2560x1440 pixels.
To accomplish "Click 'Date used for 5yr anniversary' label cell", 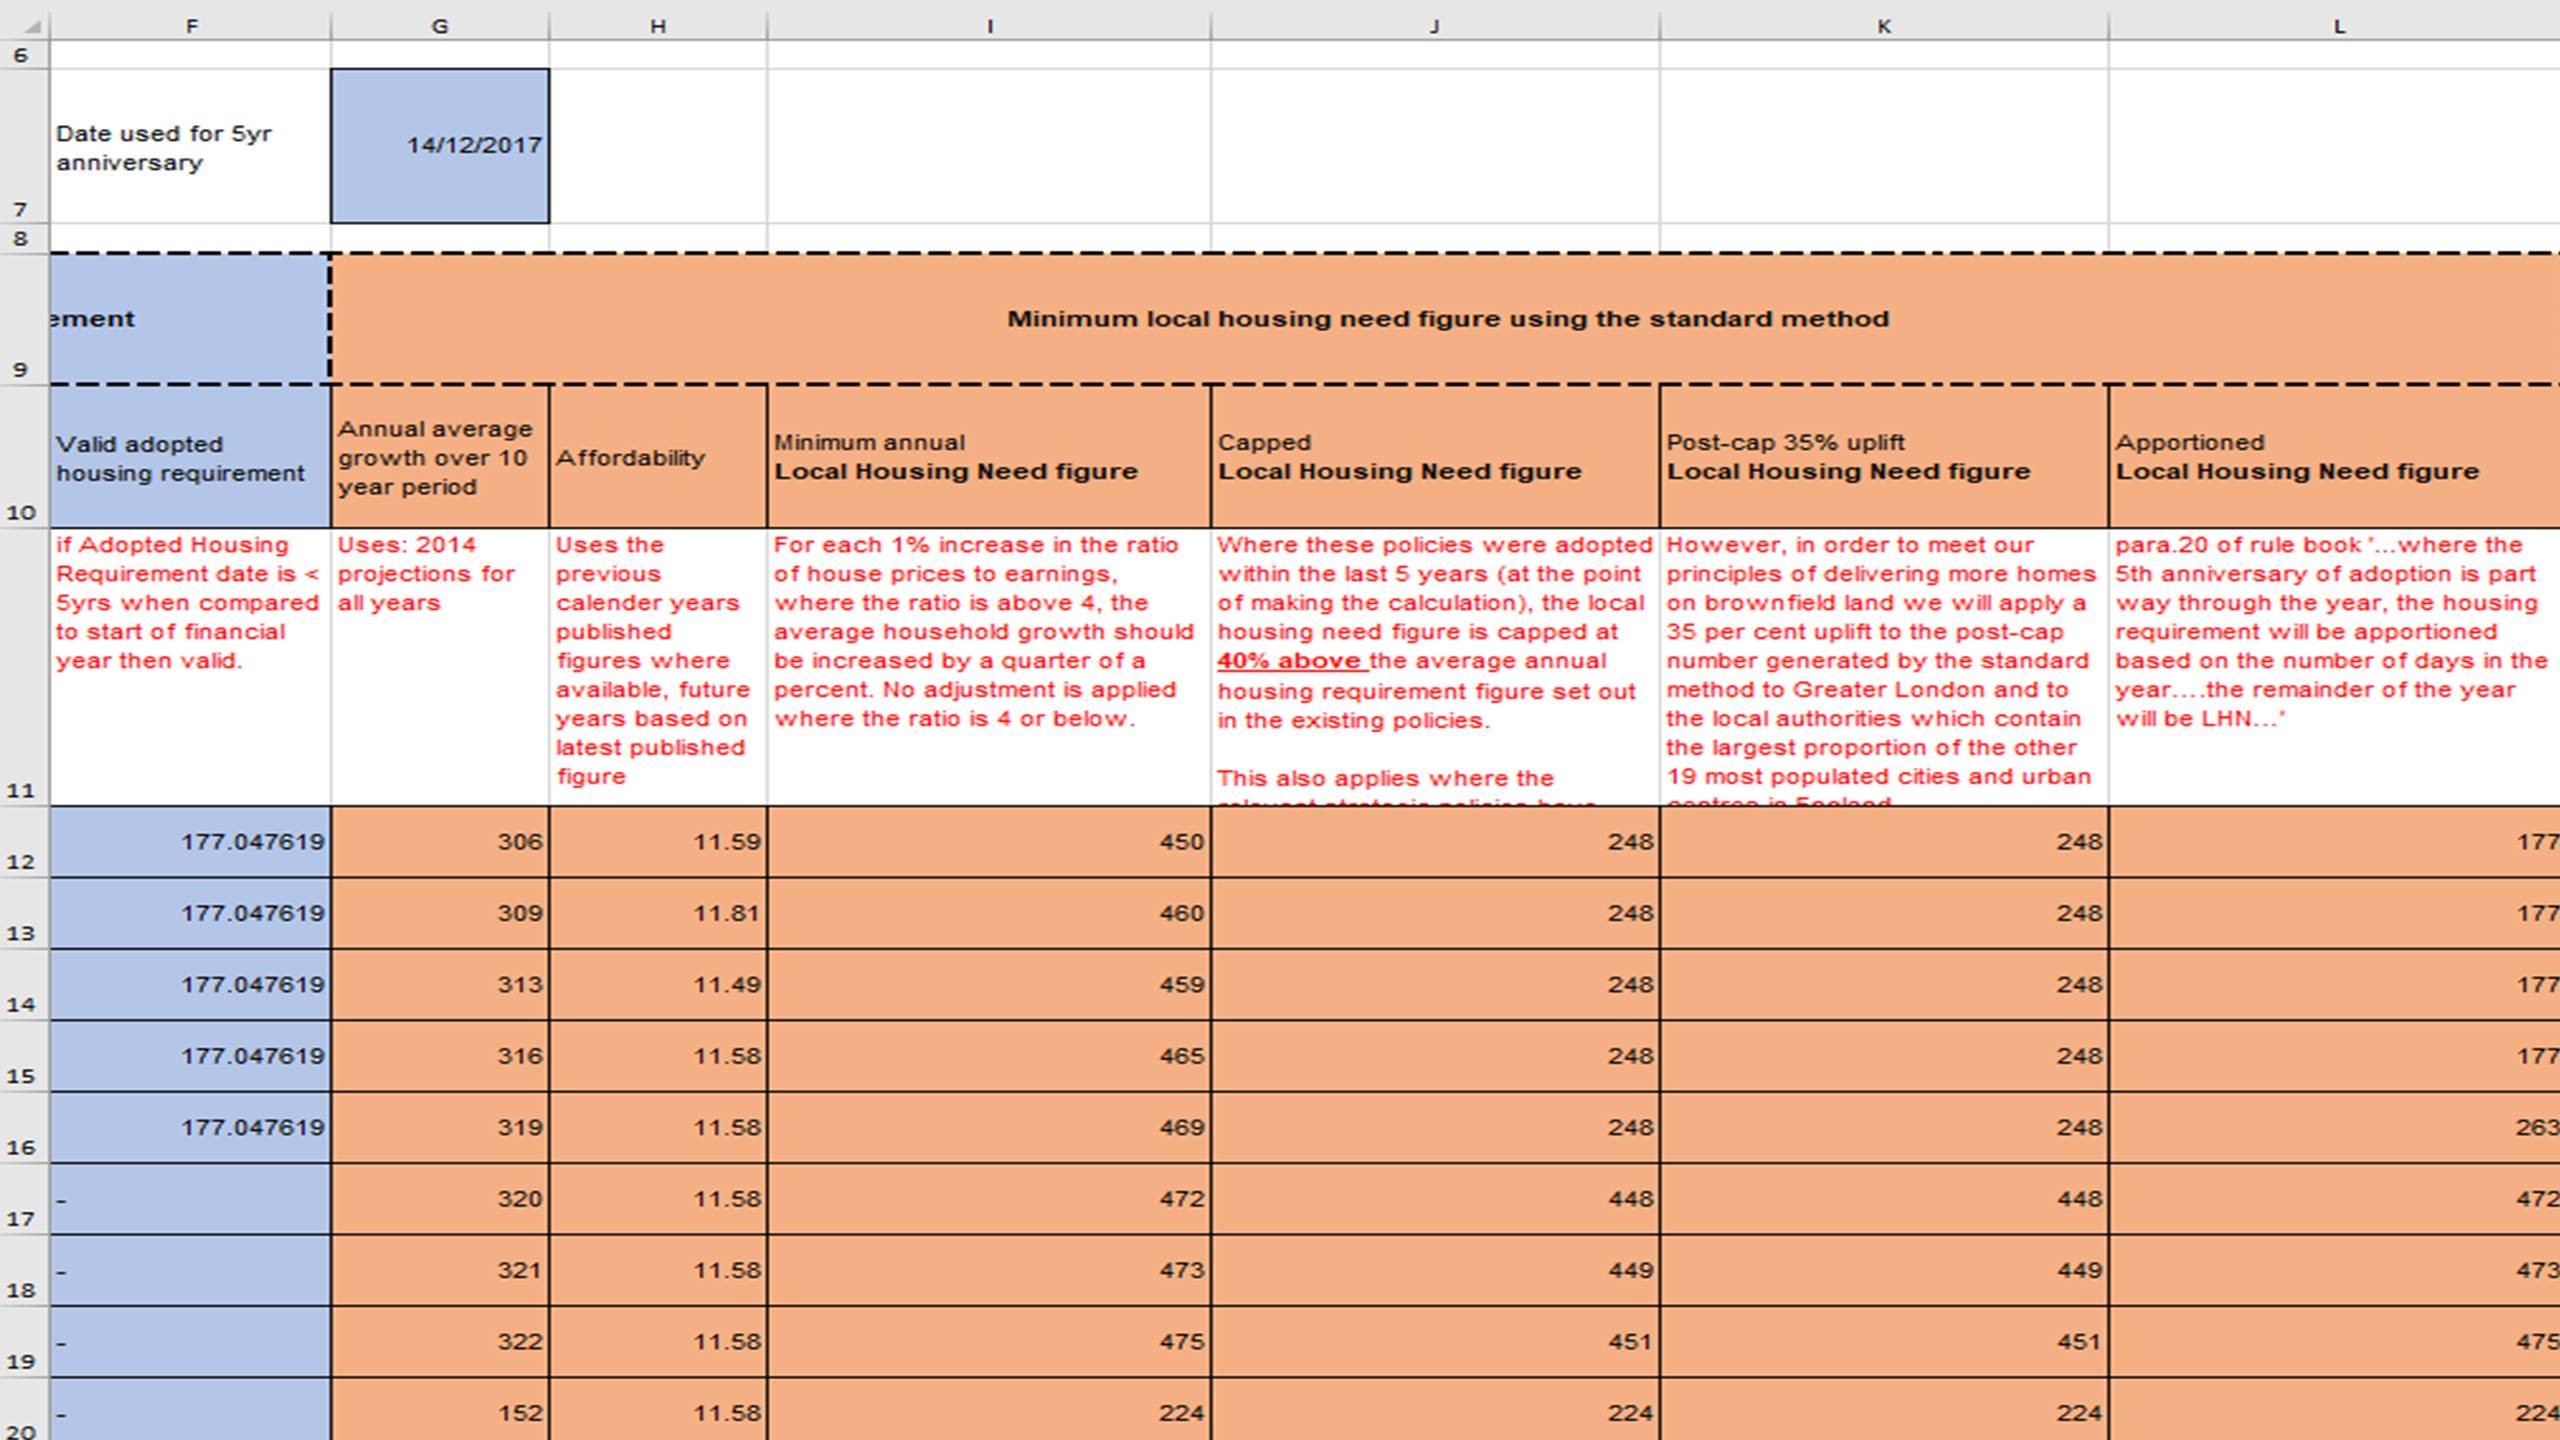I will click(x=190, y=146).
